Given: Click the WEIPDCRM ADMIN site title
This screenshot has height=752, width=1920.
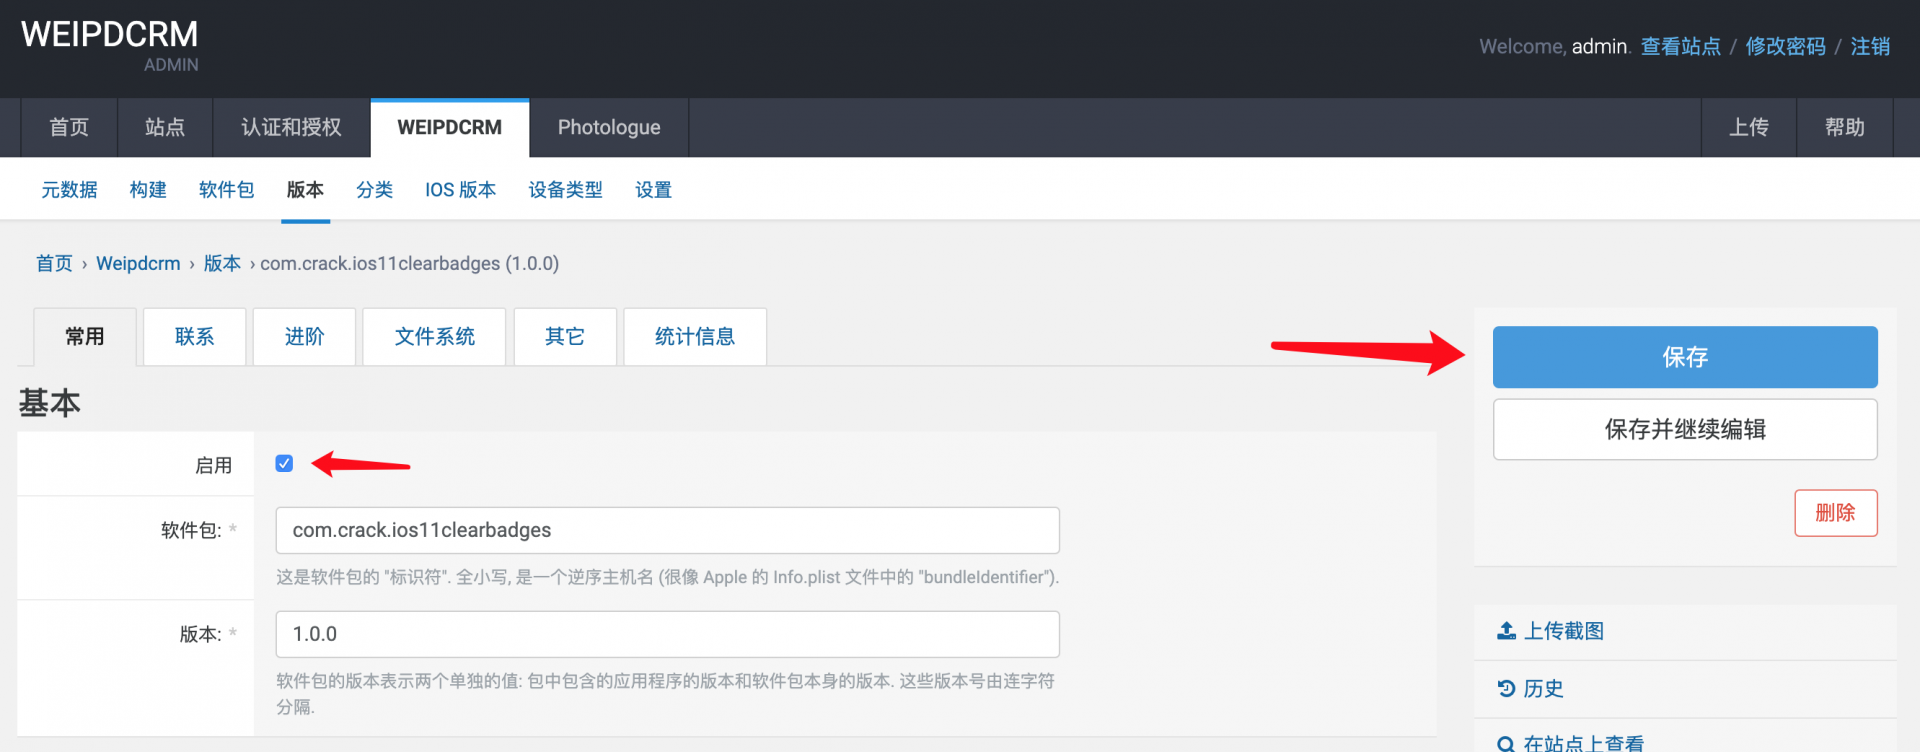Looking at the screenshot, I should tap(110, 45).
